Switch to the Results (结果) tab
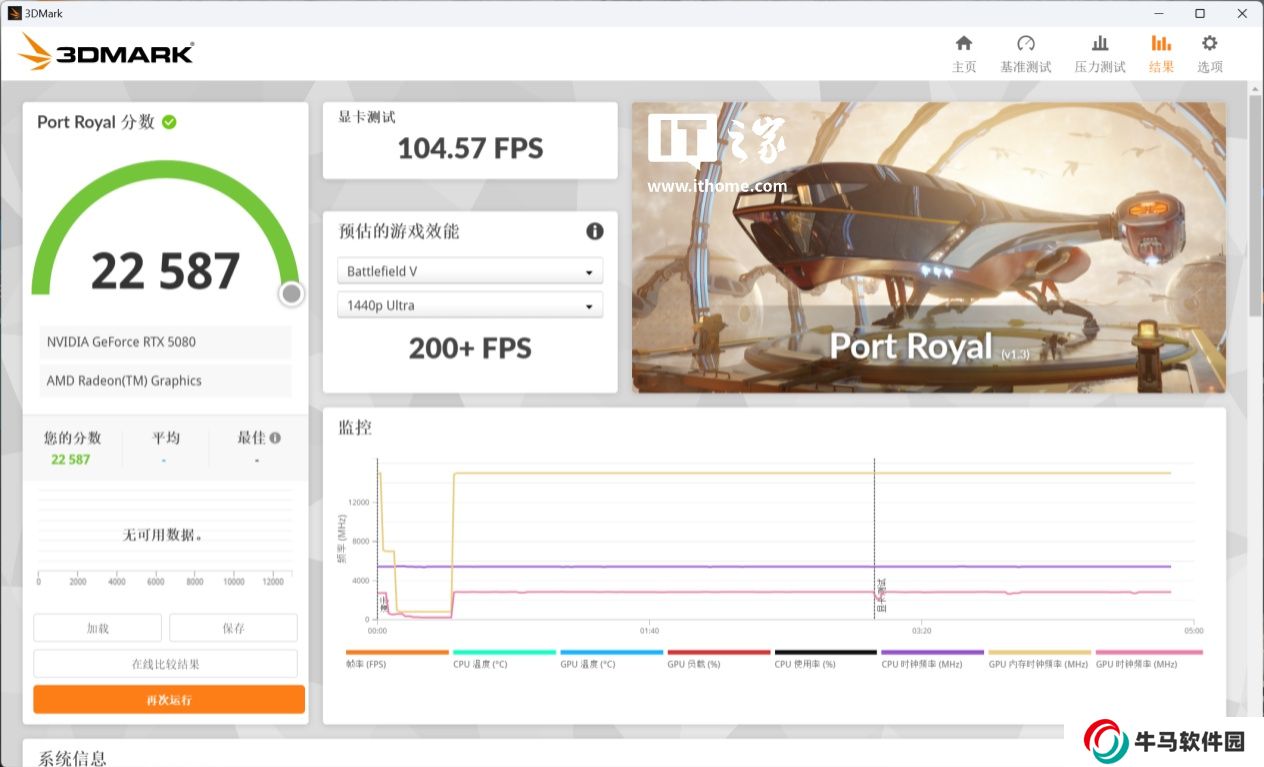Image resolution: width=1264 pixels, height=767 pixels. [x=1161, y=53]
